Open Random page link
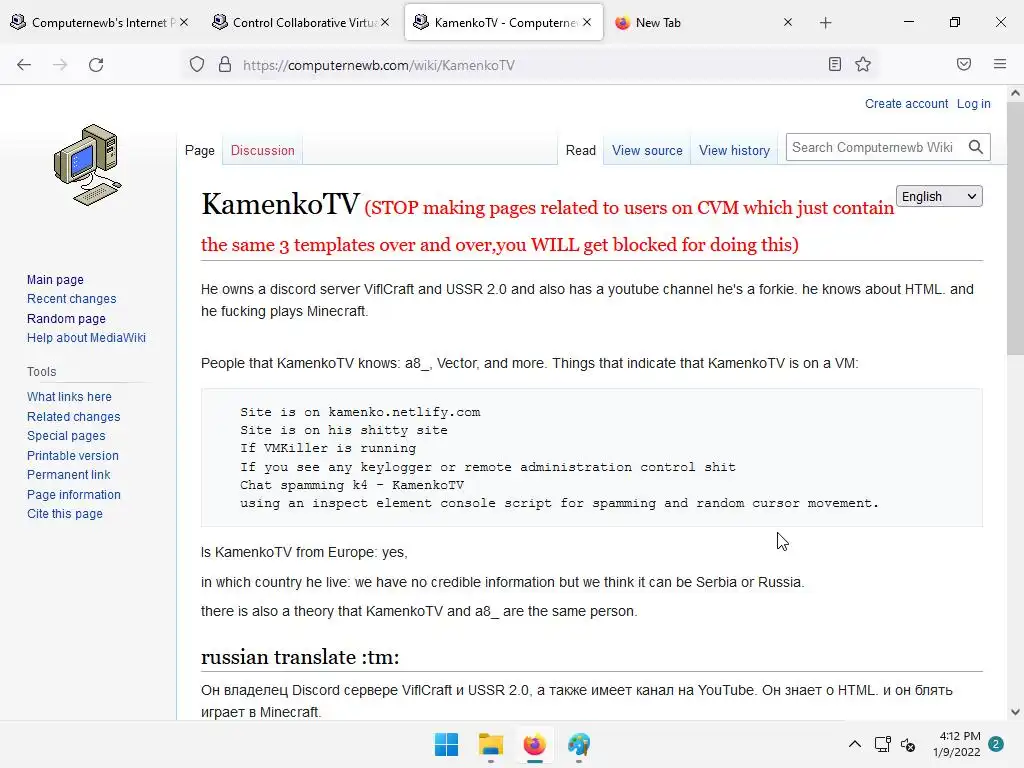 66,319
